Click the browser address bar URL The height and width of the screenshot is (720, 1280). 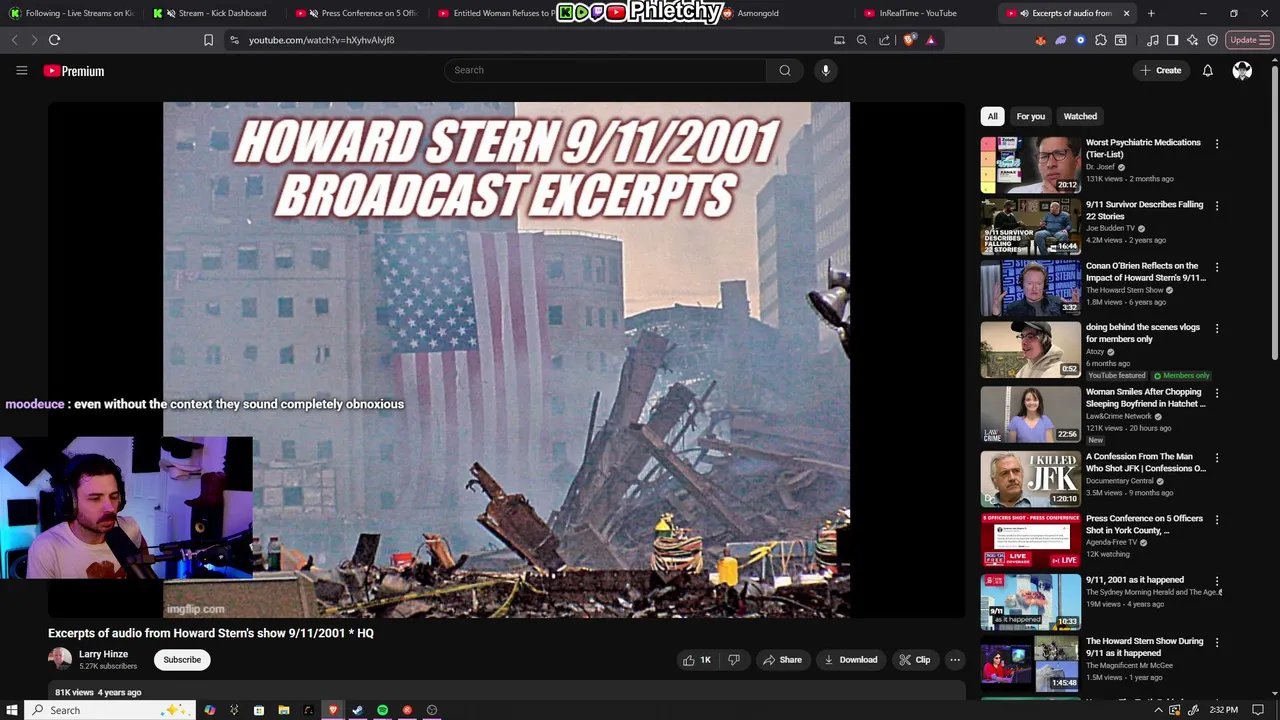[x=322, y=40]
